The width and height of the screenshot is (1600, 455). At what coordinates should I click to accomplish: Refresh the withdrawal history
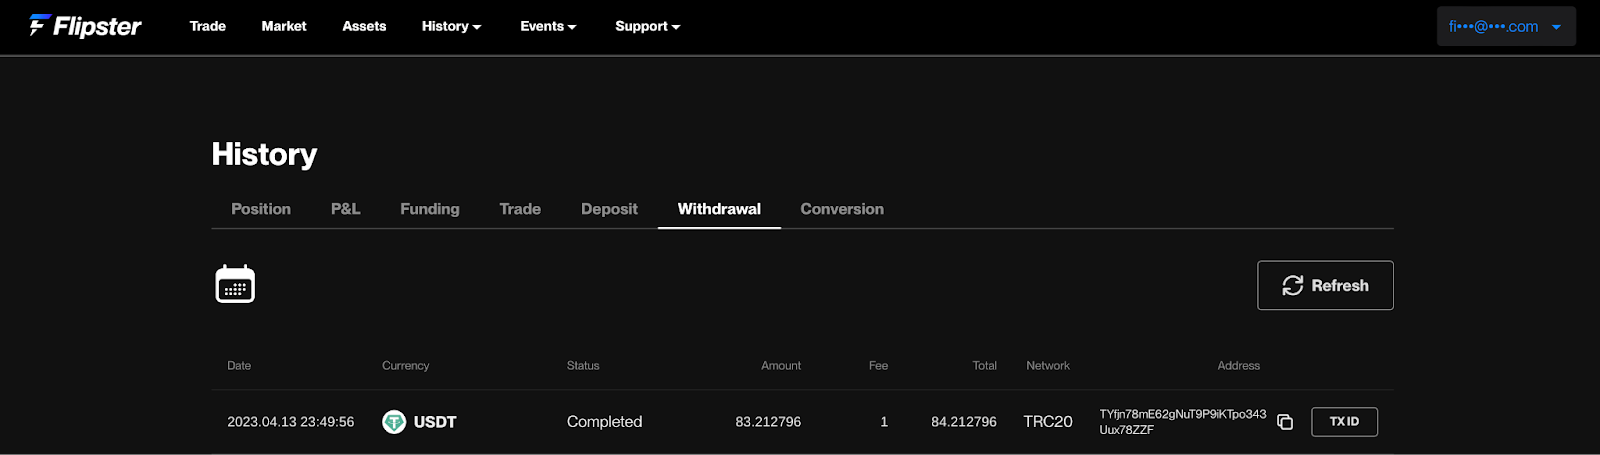1325,285
